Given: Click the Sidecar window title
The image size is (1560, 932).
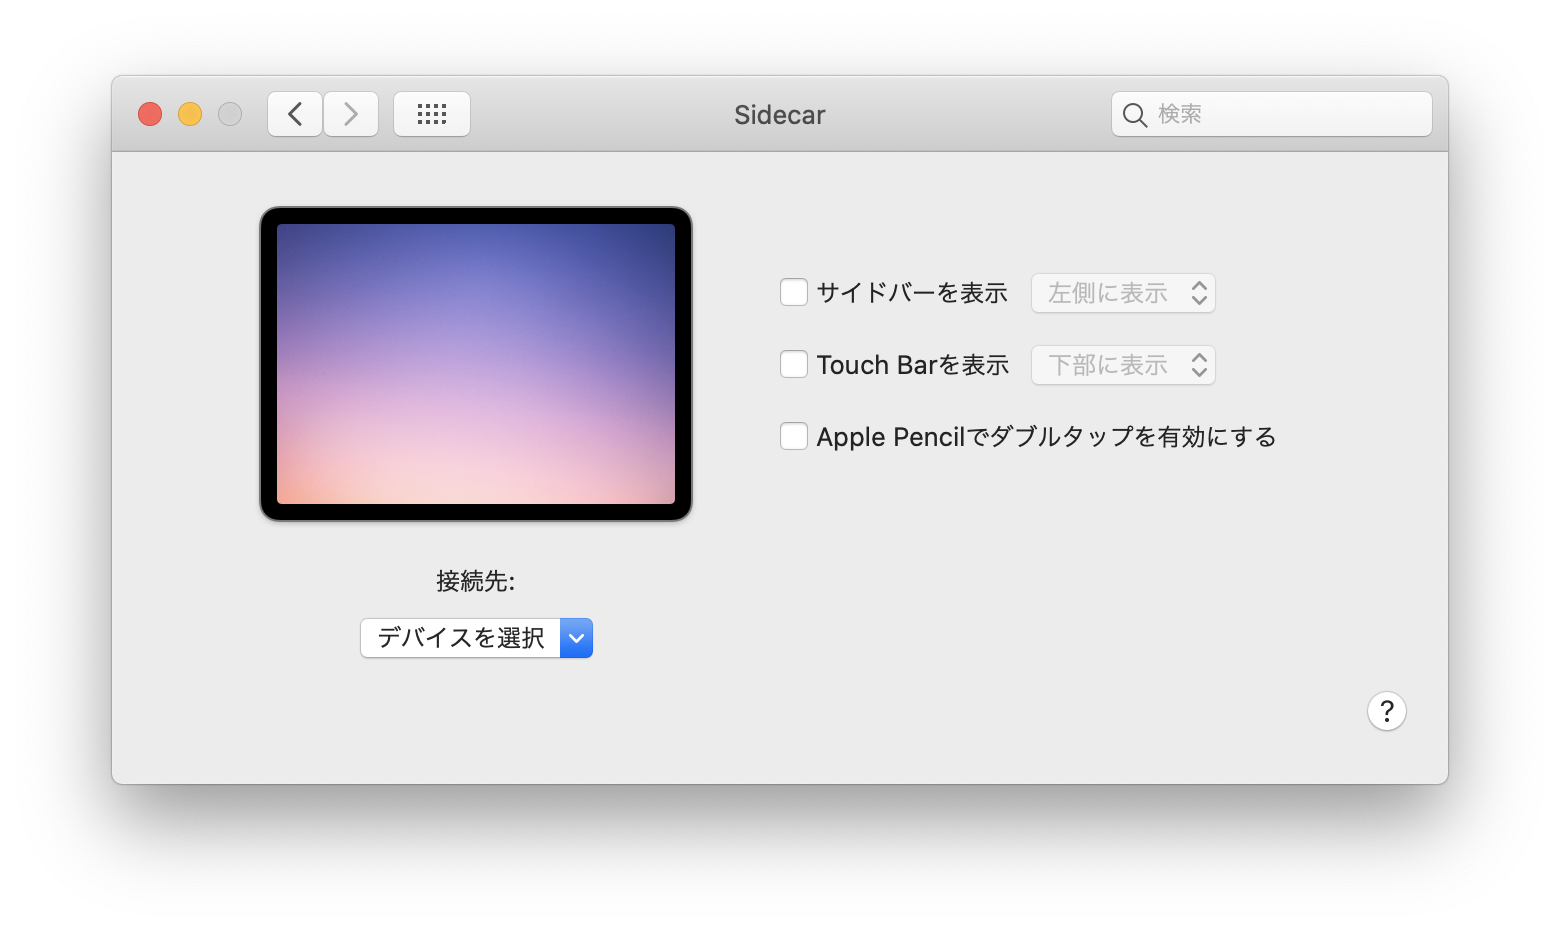Looking at the screenshot, I should point(780,115).
